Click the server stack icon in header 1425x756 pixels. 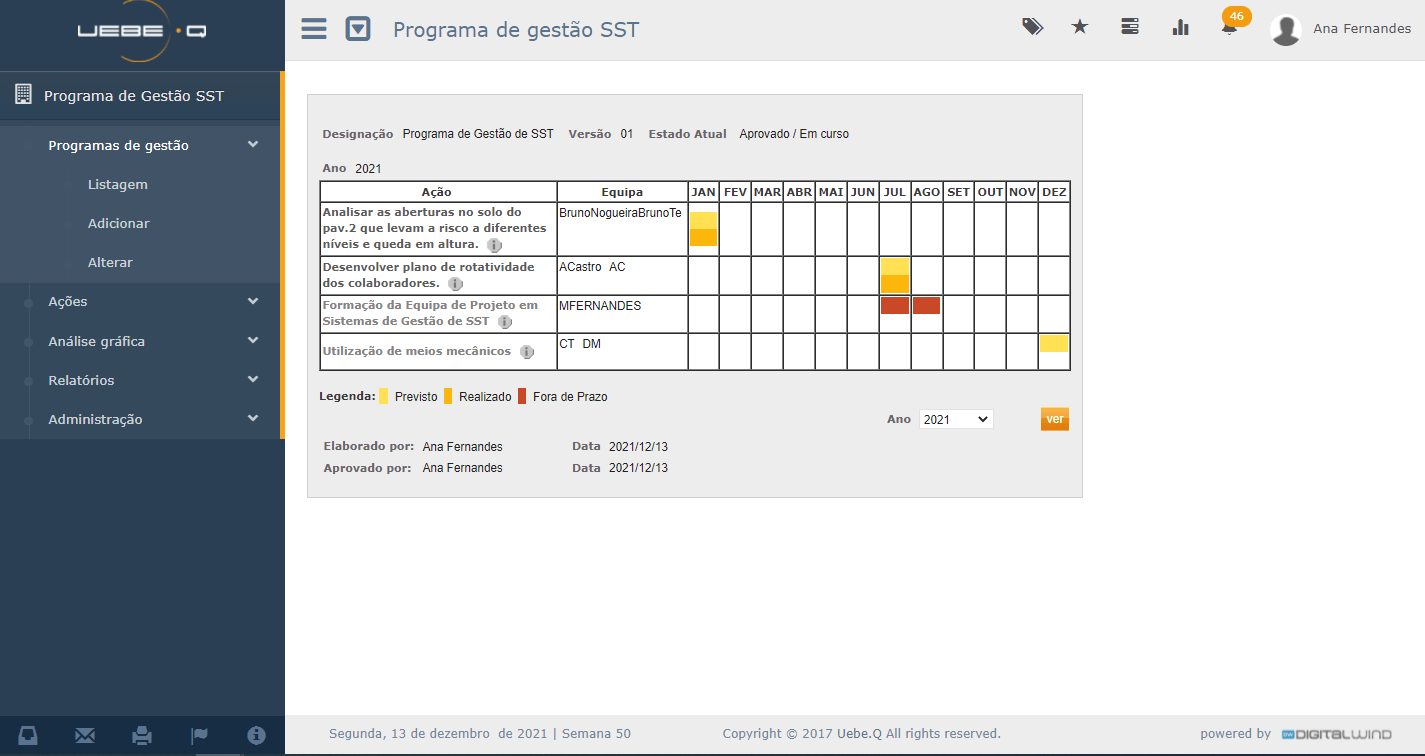click(x=1130, y=27)
